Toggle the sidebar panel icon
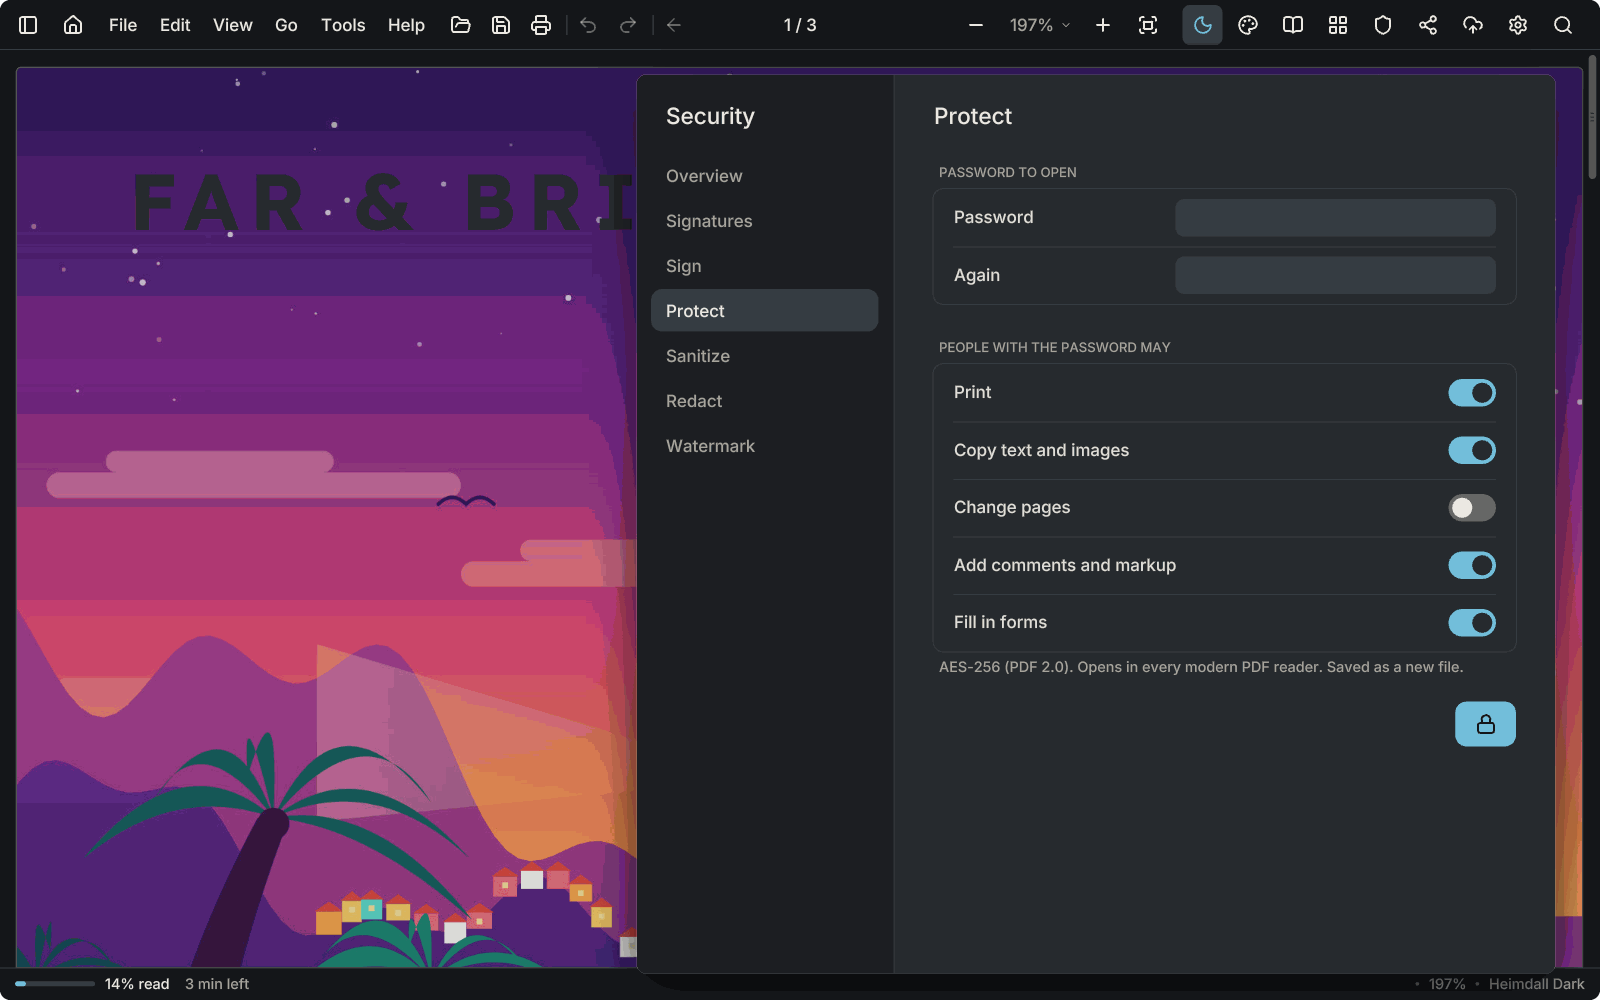This screenshot has width=1600, height=1000. tap(28, 25)
